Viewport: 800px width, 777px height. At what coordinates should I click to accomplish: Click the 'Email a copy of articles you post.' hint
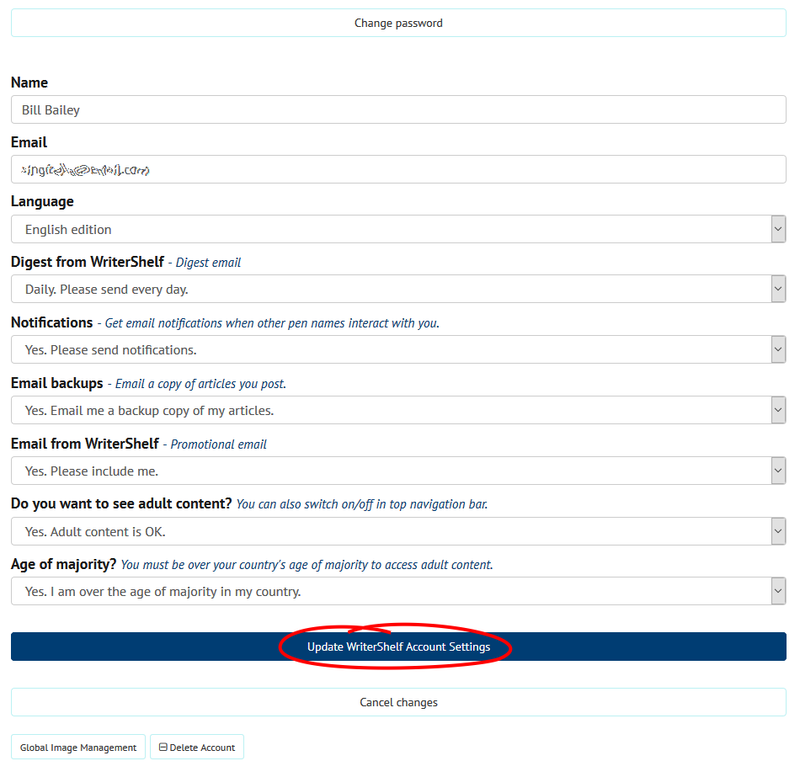point(201,384)
